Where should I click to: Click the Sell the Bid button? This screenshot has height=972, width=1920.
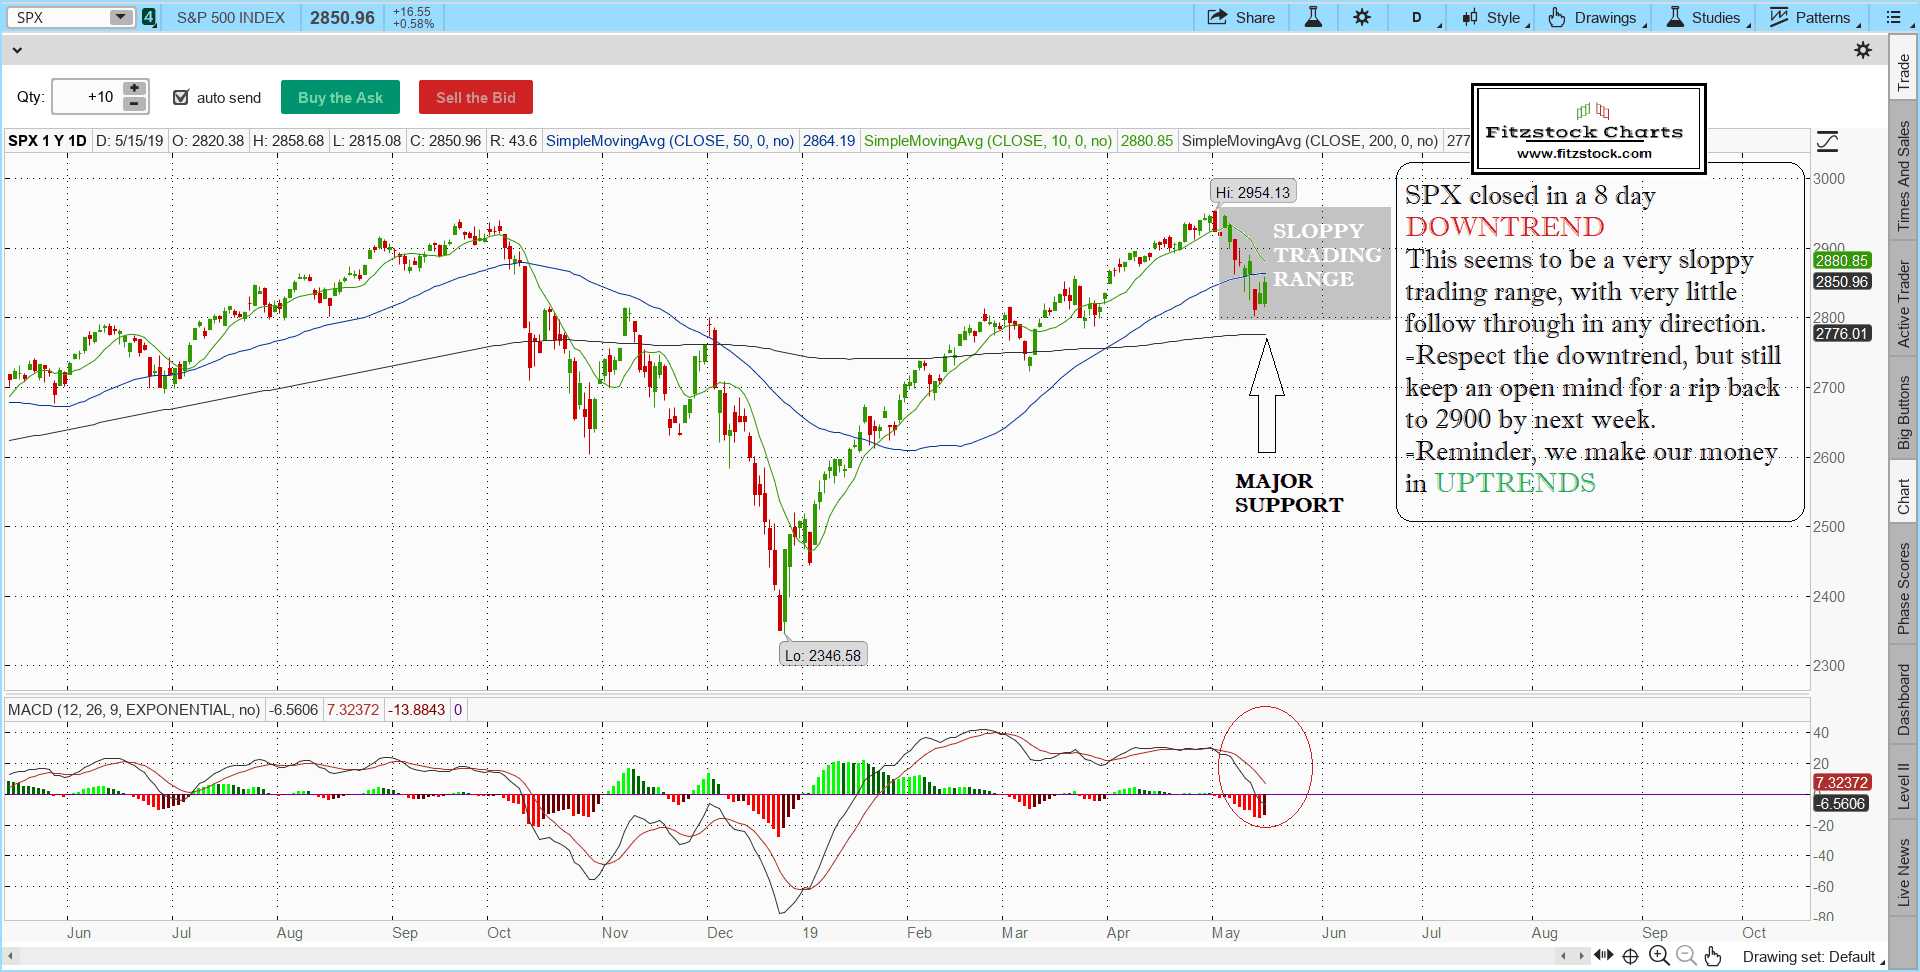pos(475,97)
